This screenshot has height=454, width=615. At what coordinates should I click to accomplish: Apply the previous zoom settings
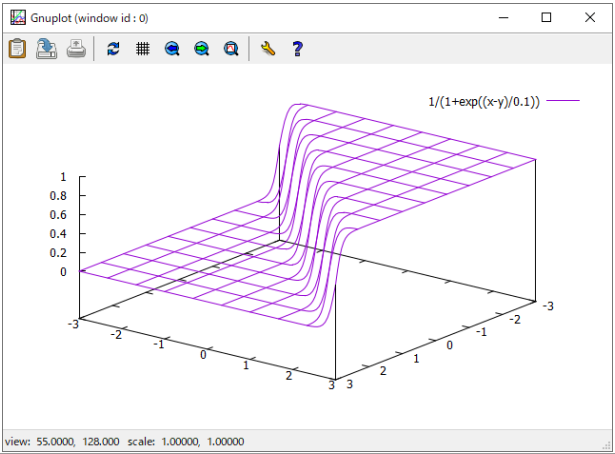tap(172, 48)
